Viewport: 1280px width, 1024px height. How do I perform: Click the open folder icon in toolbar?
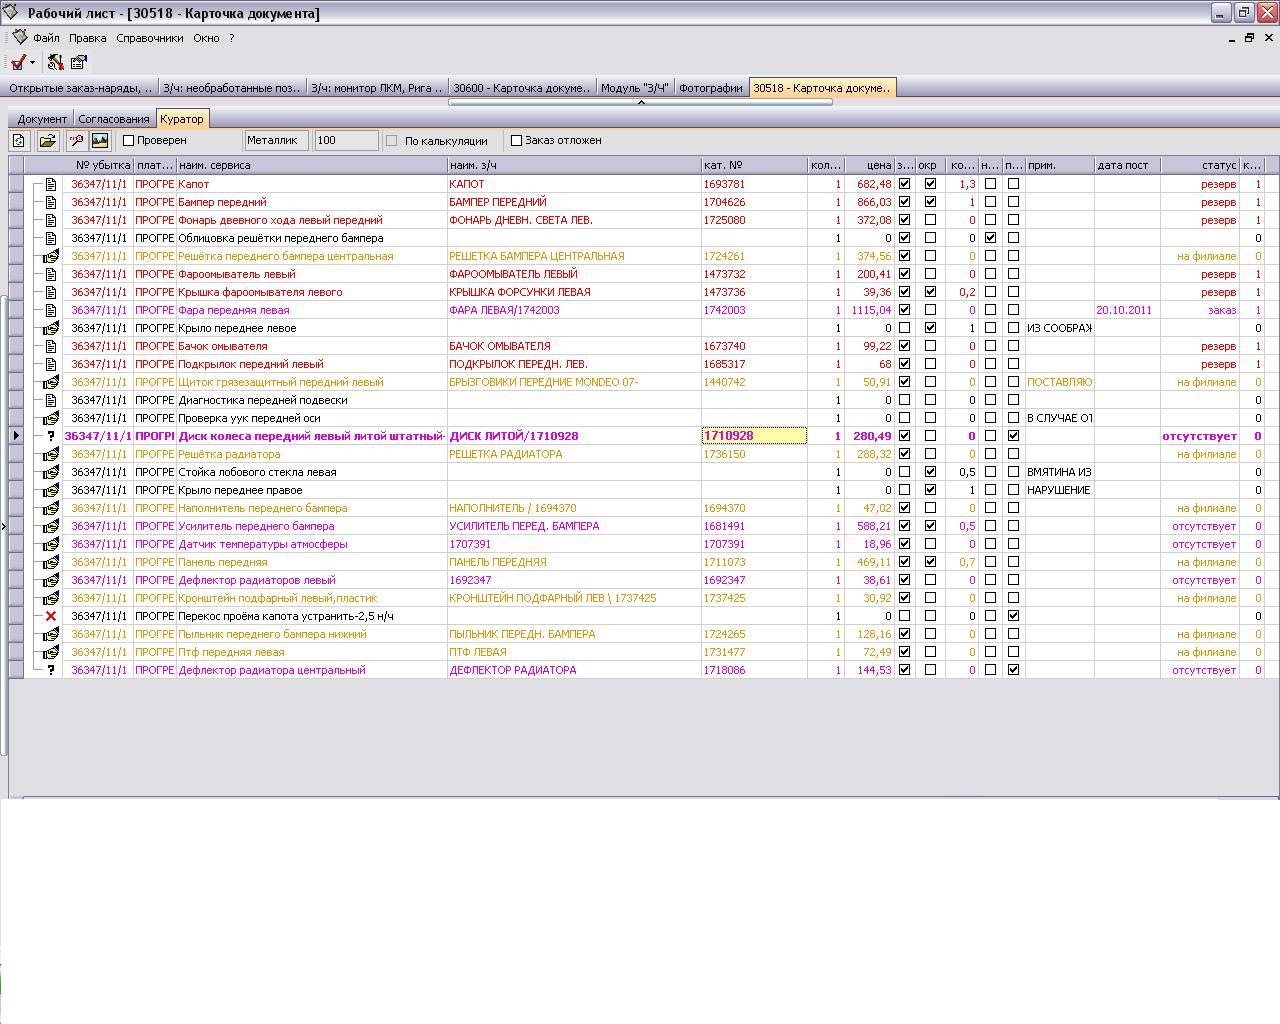[x=47, y=141]
